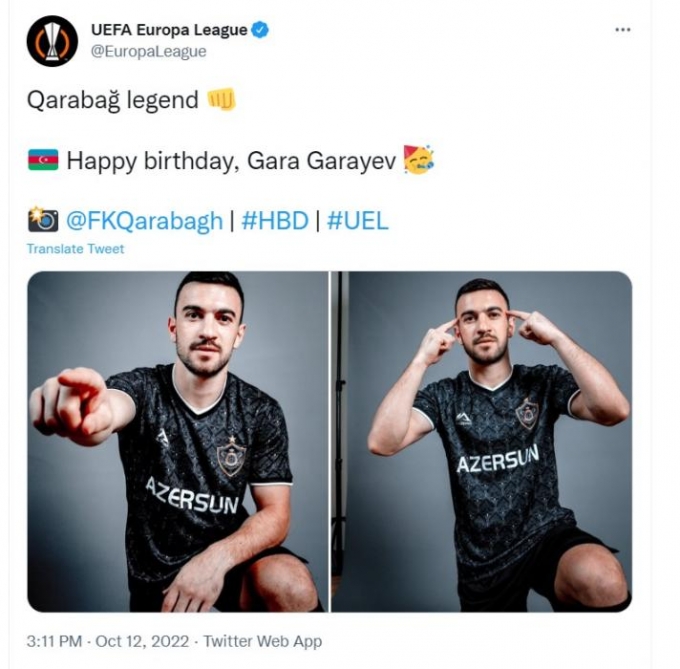Open the right photo with fingers on temples
The image size is (680, 669).
click(x=481, y=441)
